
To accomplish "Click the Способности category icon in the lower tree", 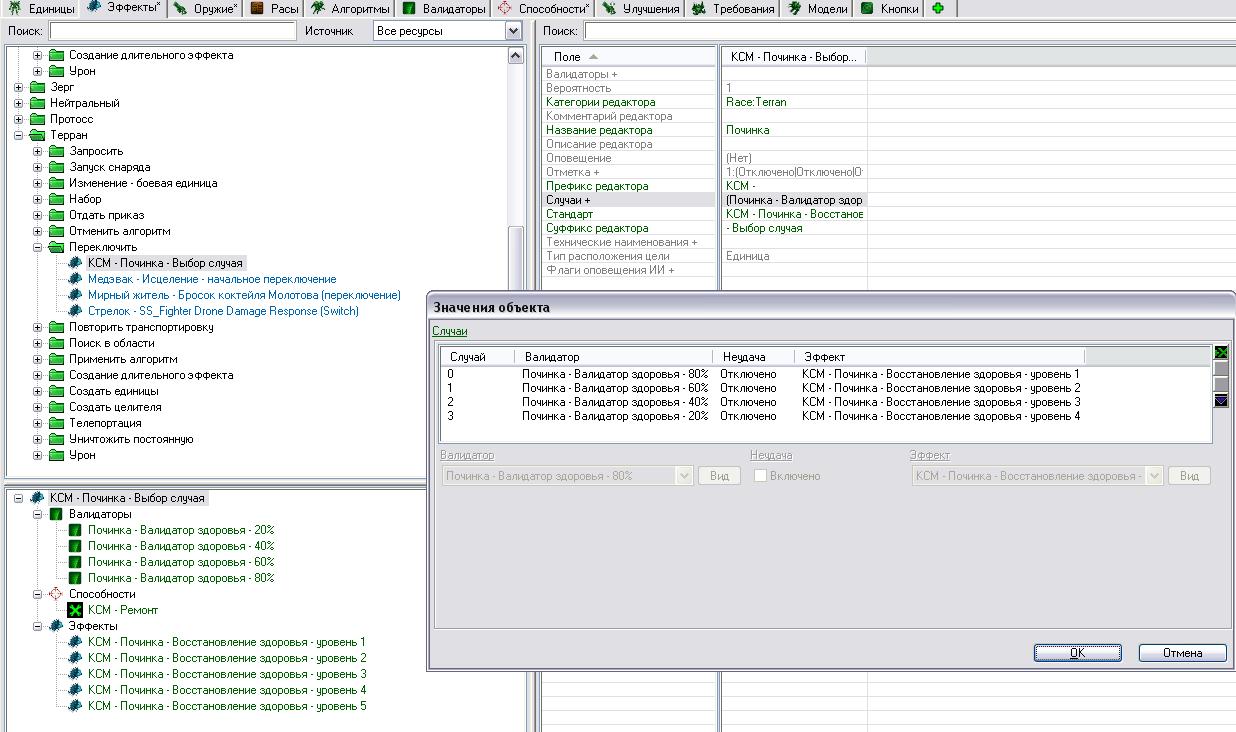I will coord(57,594).
